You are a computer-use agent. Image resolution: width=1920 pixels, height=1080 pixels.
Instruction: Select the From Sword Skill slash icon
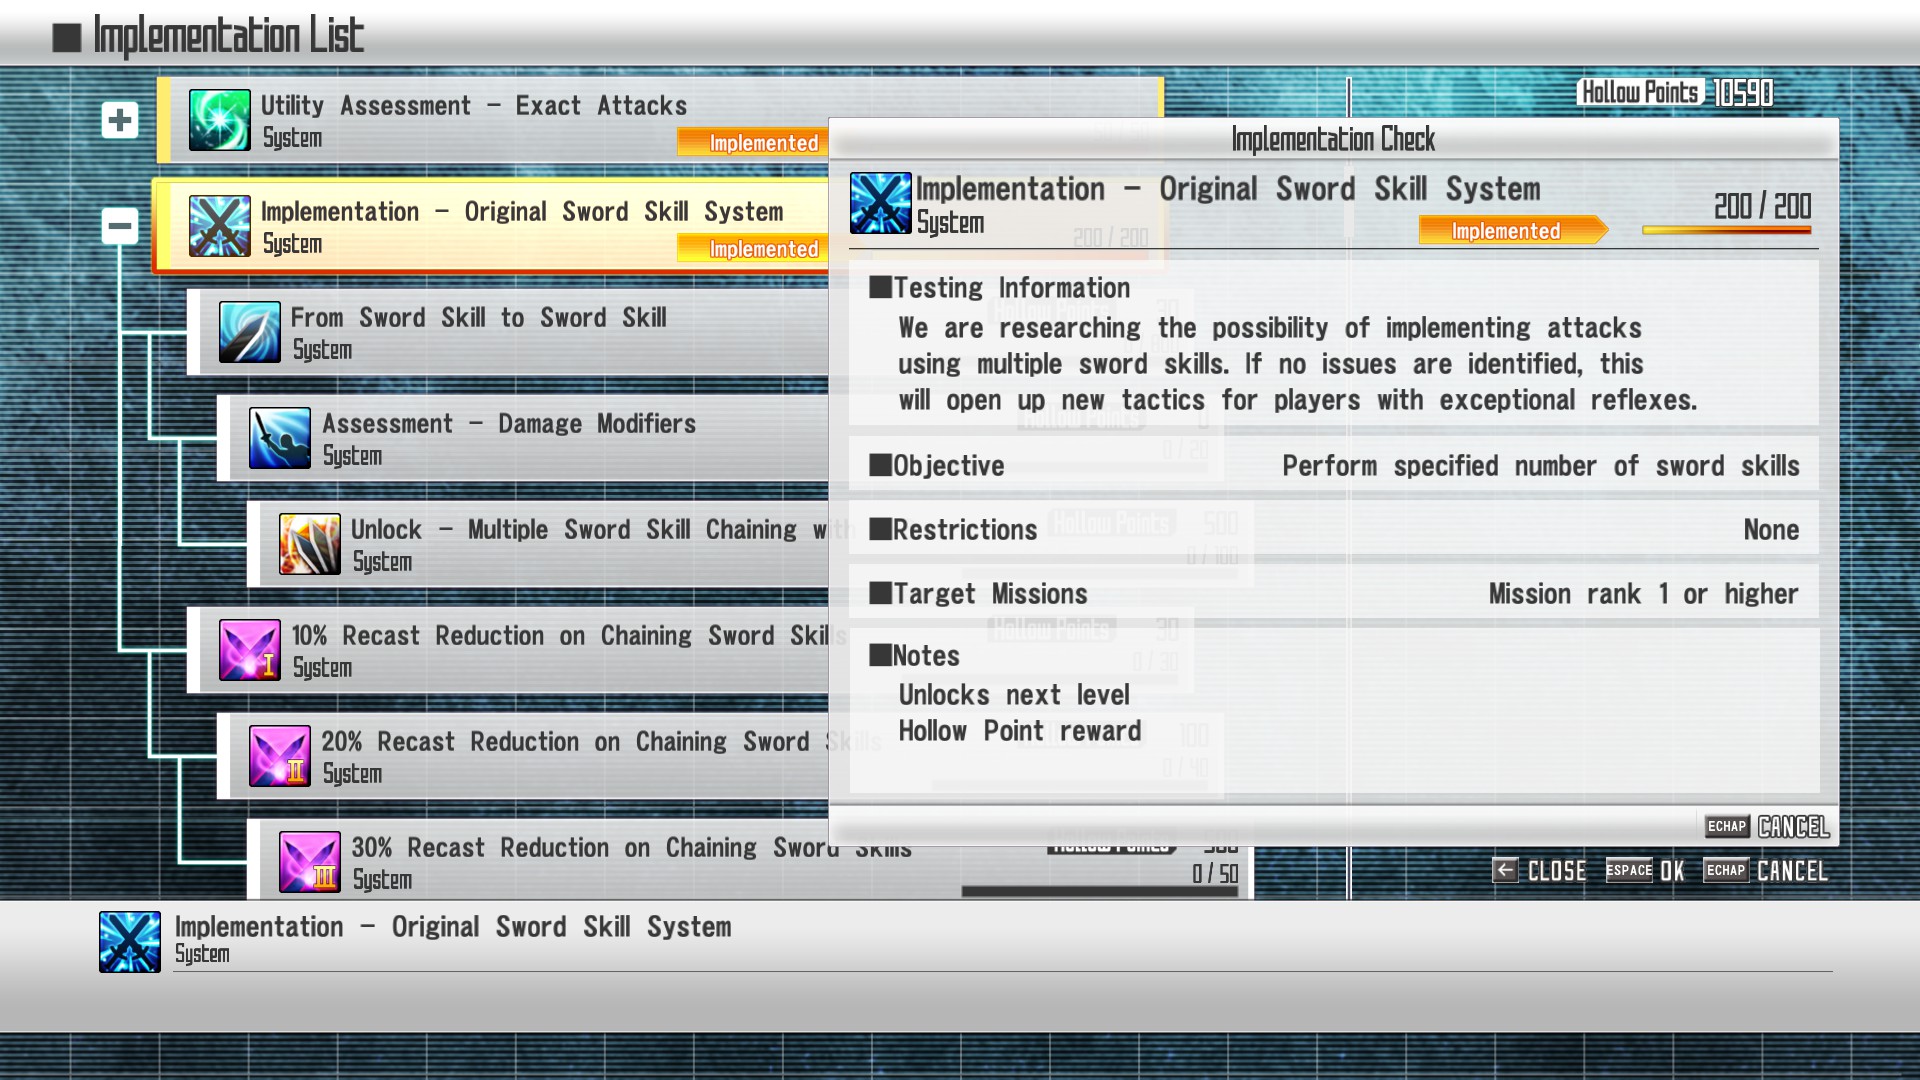coord(249,332)
